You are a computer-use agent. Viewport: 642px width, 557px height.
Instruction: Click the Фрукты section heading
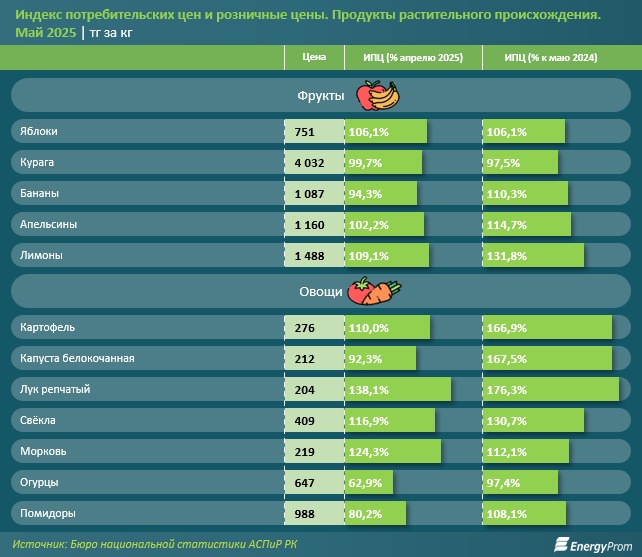point(321,96)
